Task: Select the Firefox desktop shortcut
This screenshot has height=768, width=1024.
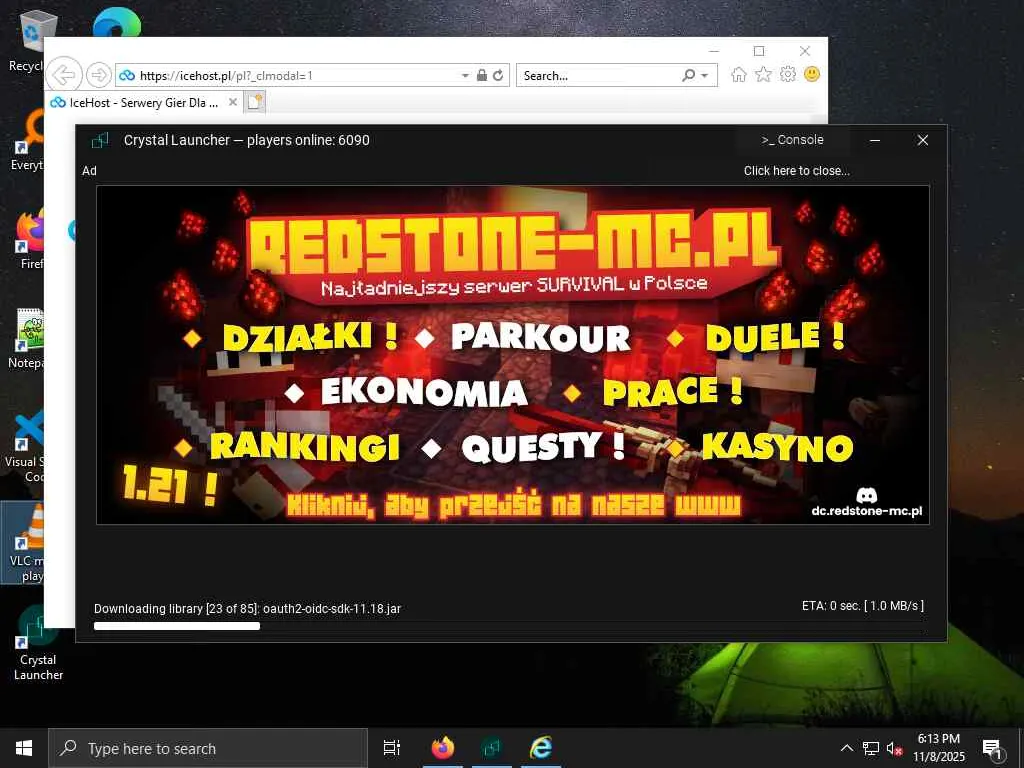Action: click(30, 238)
